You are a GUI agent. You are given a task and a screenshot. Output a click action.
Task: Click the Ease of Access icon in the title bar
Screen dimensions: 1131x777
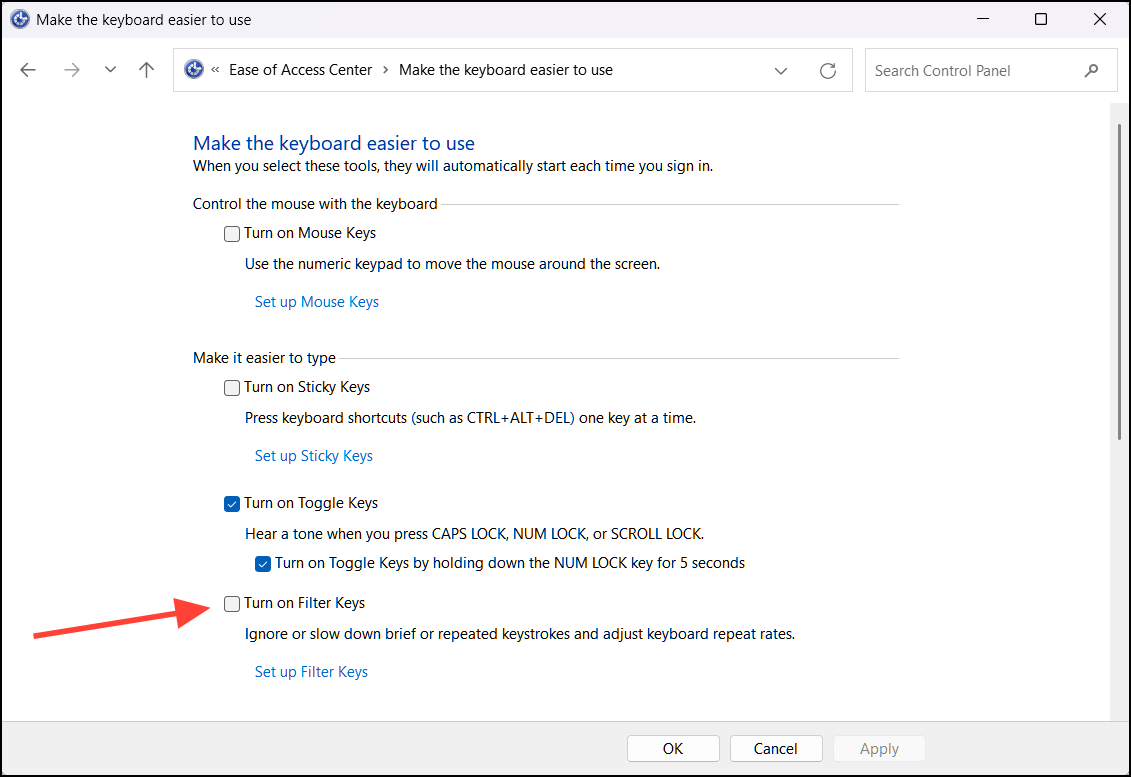click(x=19, y=18)
